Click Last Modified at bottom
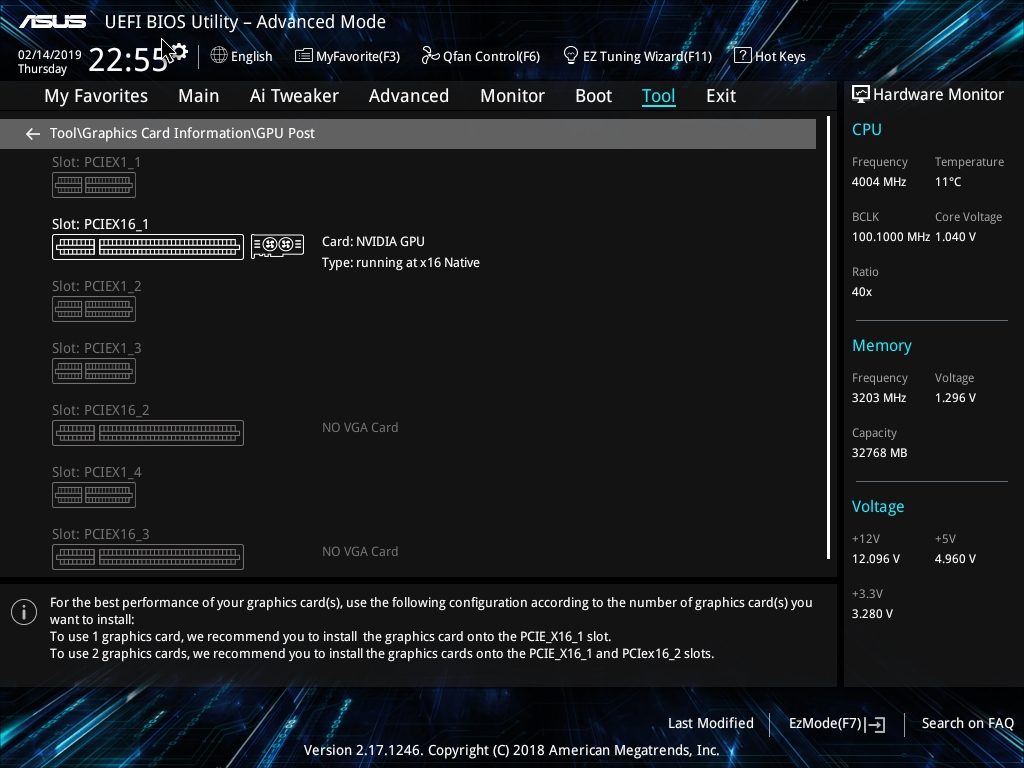This screenshot has width=1024, height=768. (x=711, y=724)
